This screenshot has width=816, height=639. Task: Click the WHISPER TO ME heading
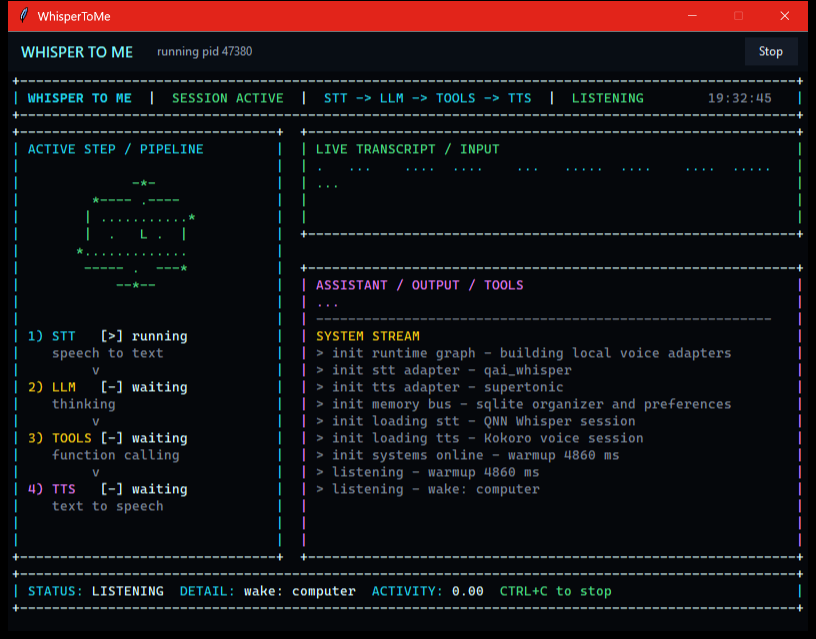coord(77,52)
